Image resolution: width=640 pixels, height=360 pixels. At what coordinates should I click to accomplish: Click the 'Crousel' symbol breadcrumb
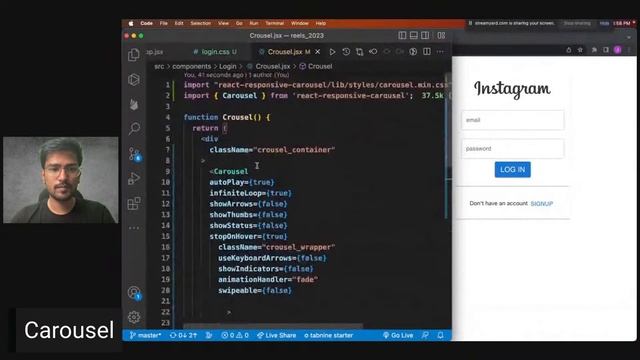click(320, 66)
